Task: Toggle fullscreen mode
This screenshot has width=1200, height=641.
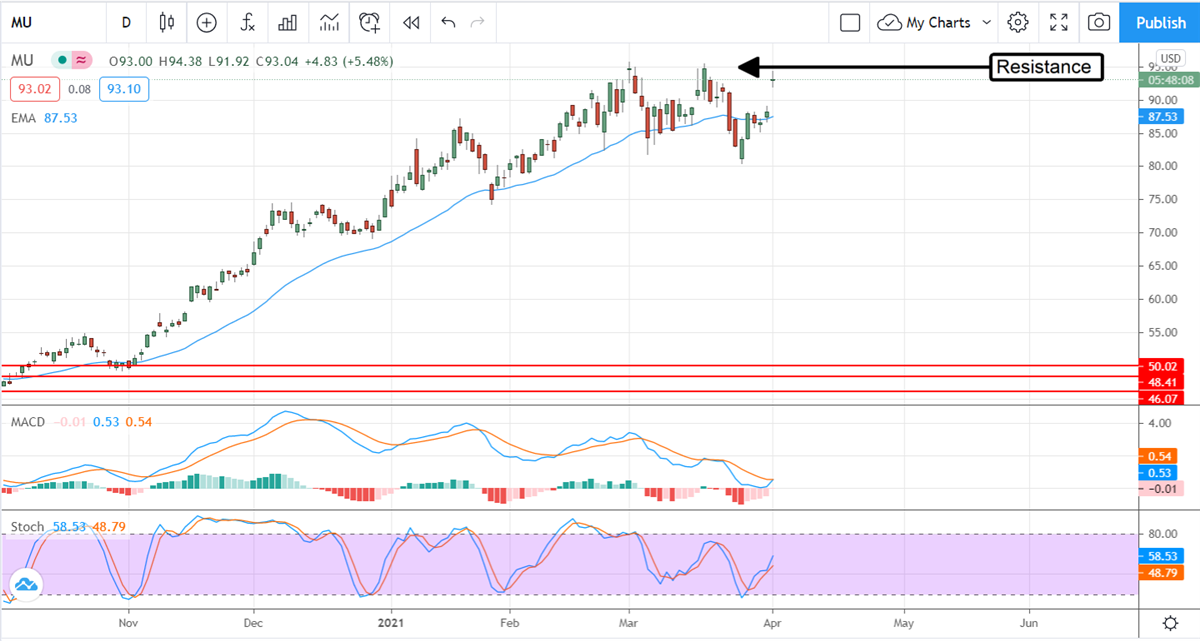Action: click(1059, 22)
